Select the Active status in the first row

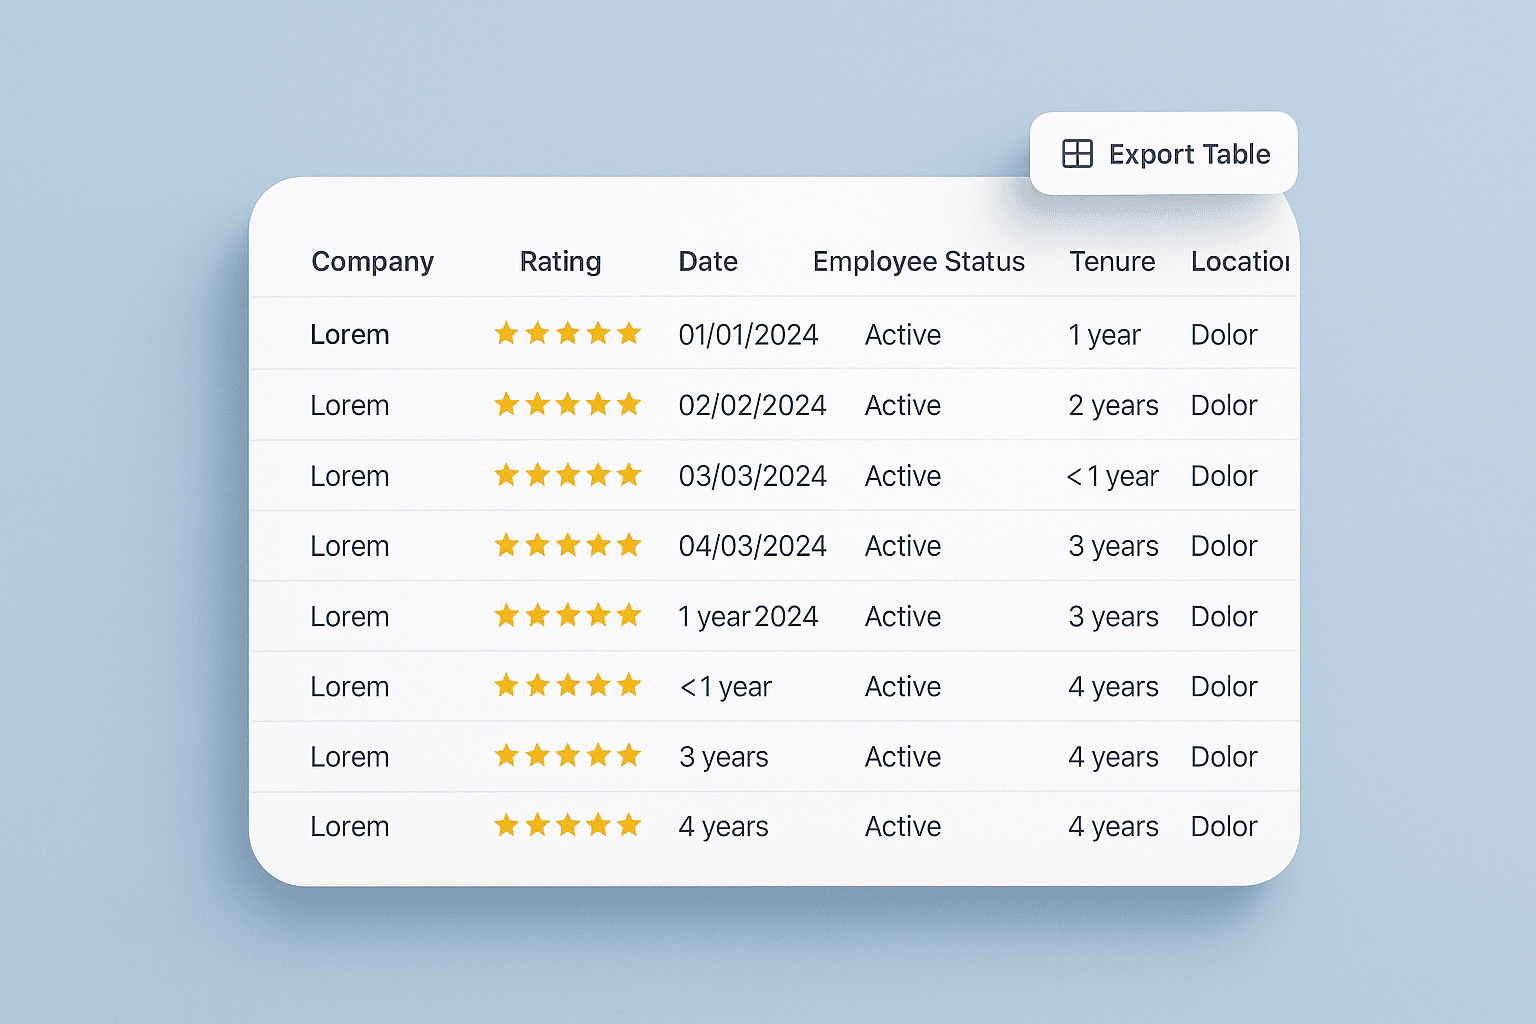click(x=902, y=334)
